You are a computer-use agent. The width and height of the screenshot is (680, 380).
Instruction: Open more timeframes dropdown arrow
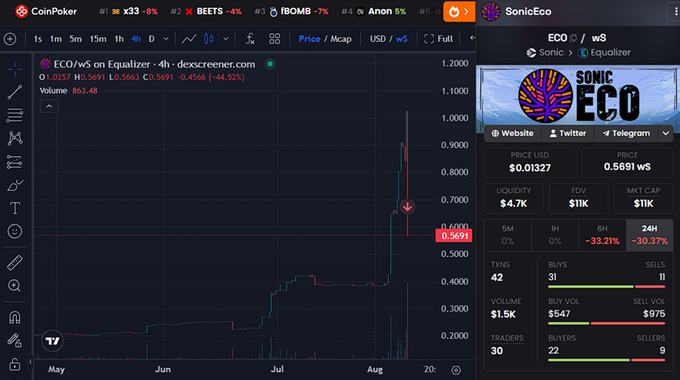pos(166,39)
